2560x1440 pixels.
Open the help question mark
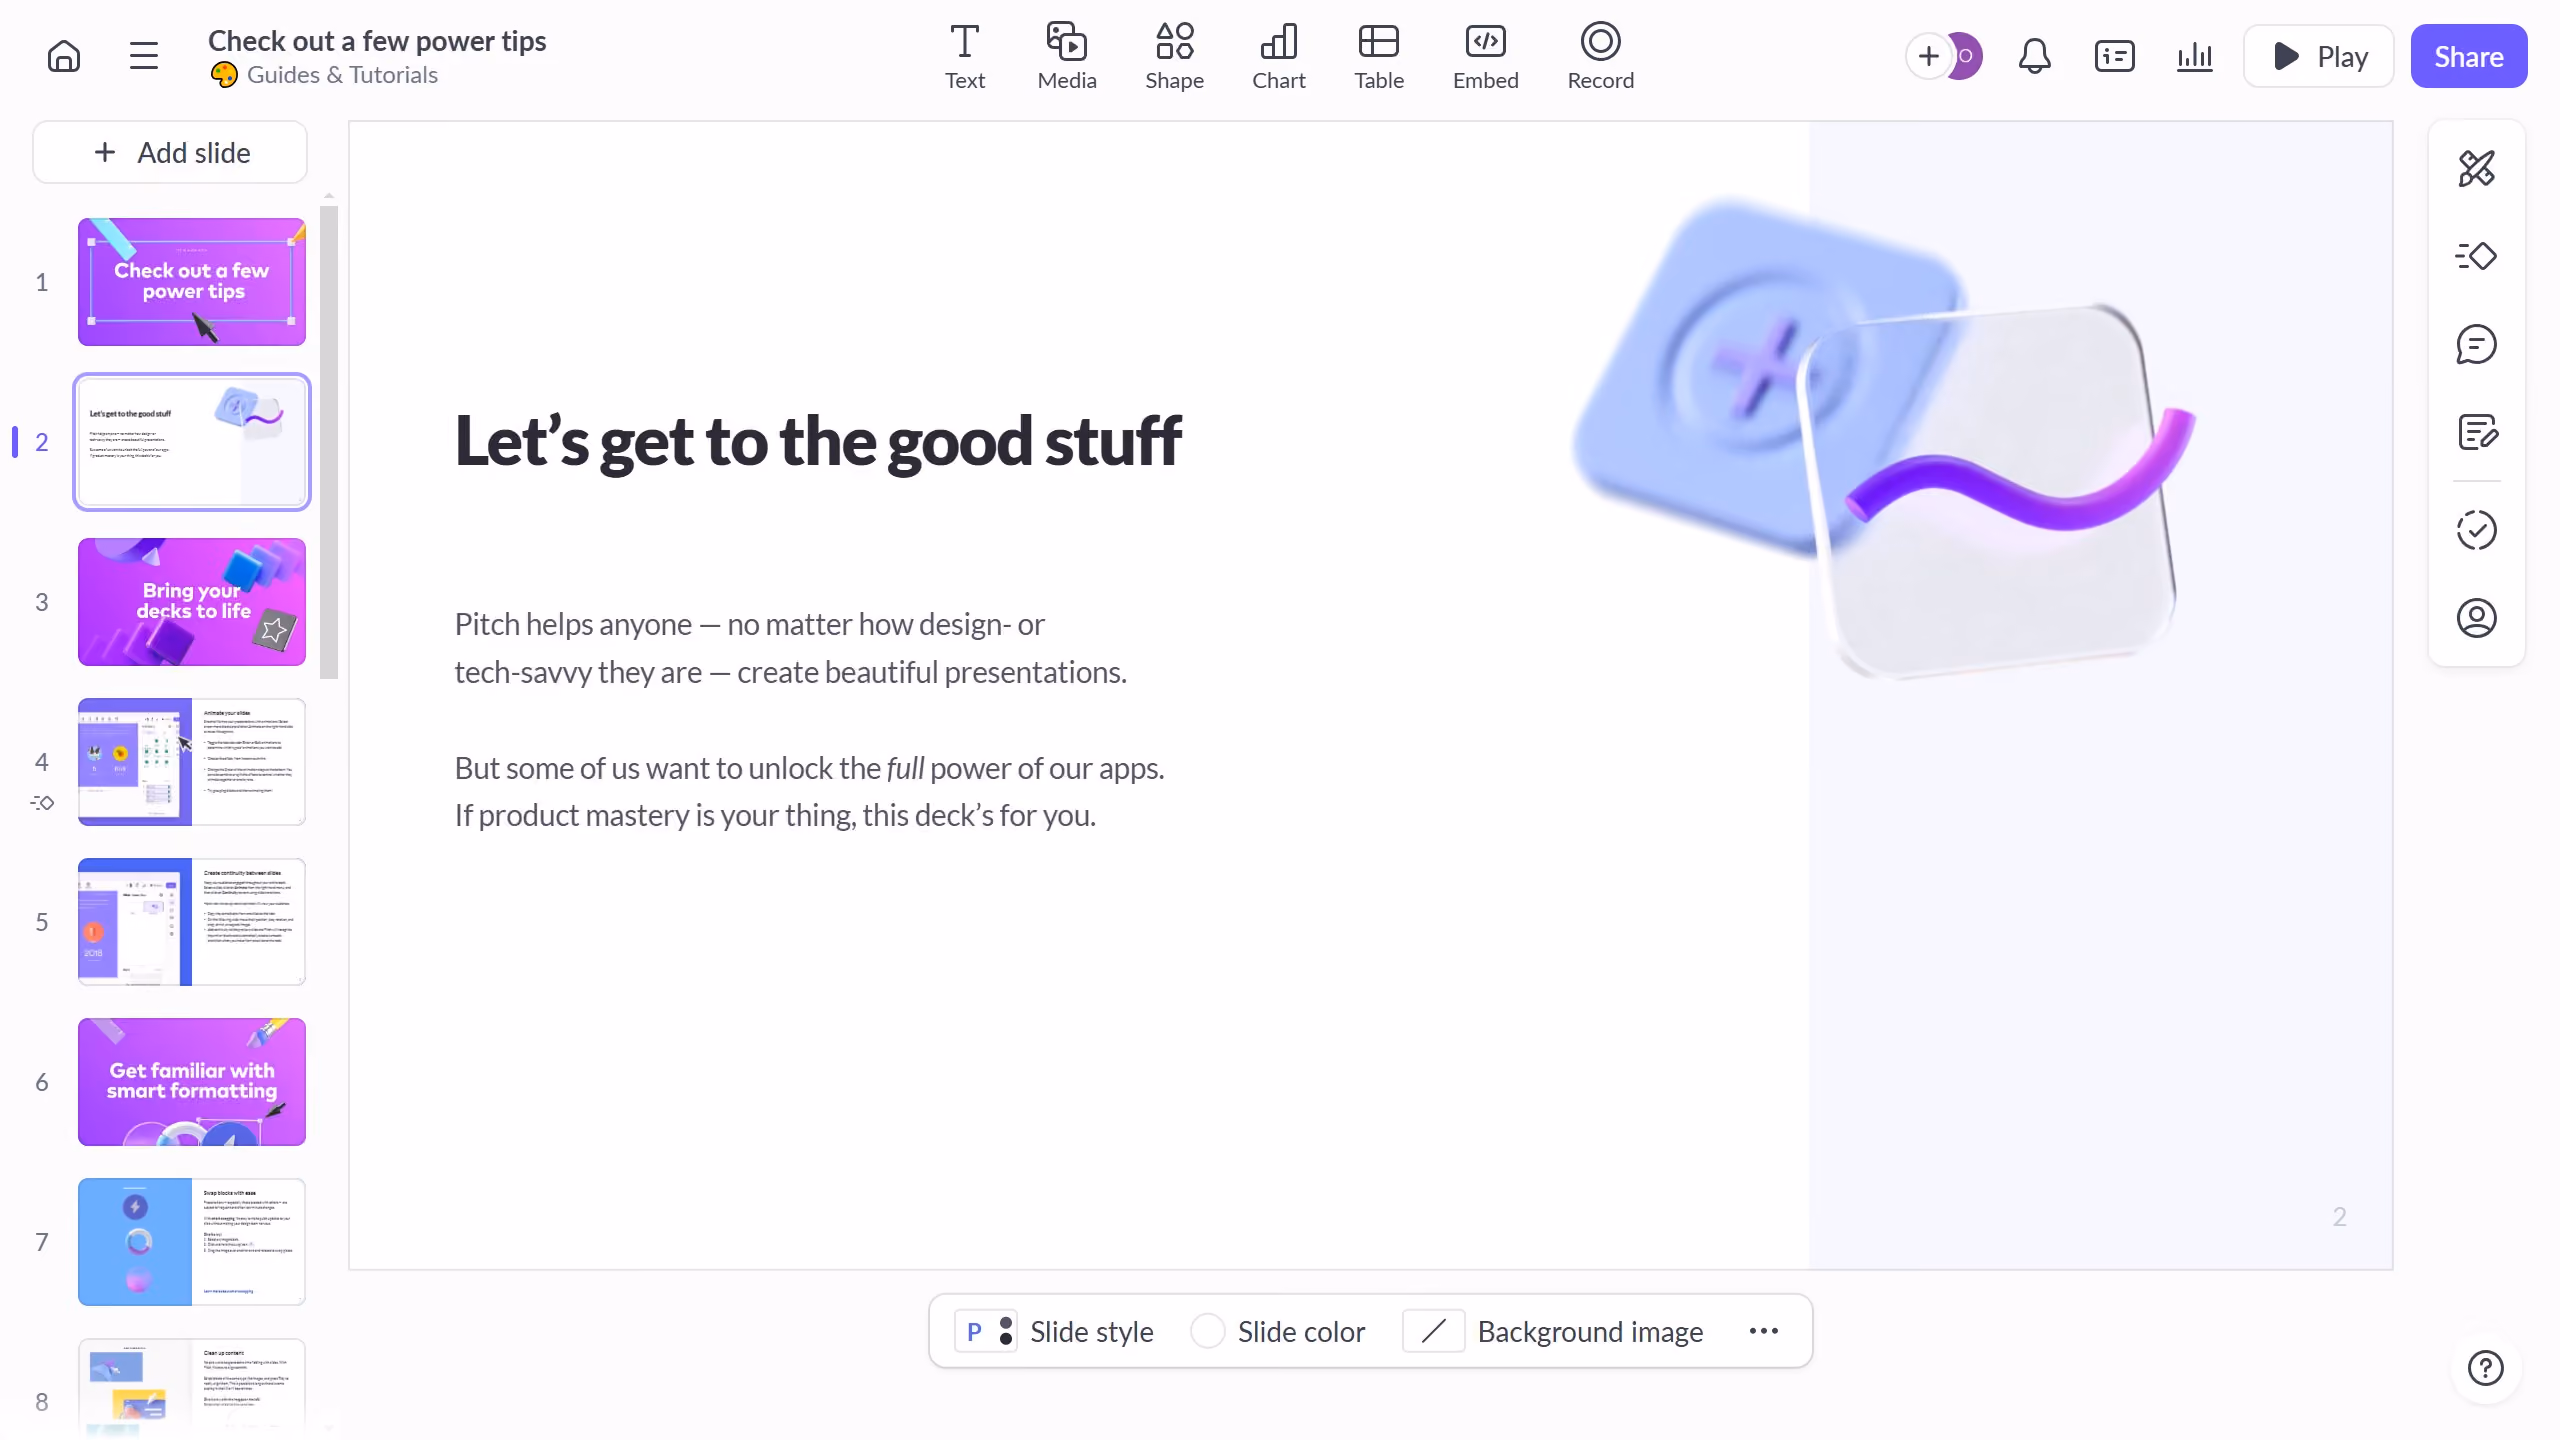pyautogui.click(x=2485, y=1367)
